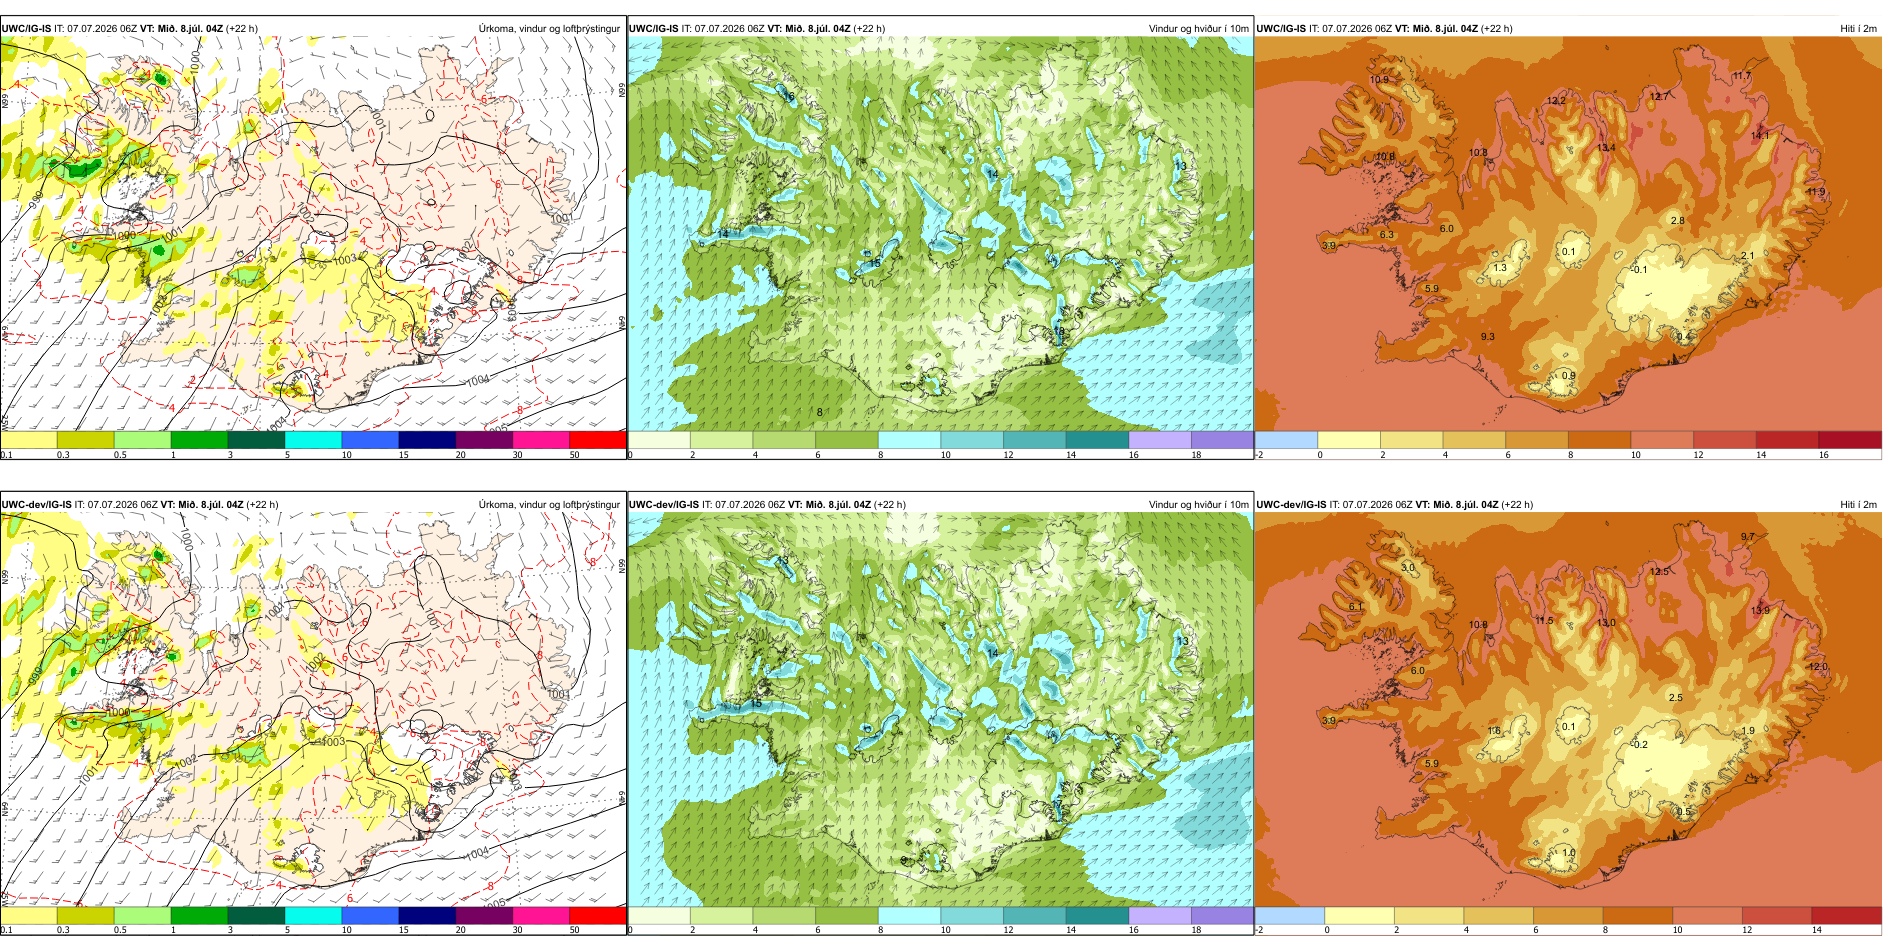The image size is (1900, 950).
Task: Click the 1003 isobar label on bottom pressure map
Action: tap(333, 742)
